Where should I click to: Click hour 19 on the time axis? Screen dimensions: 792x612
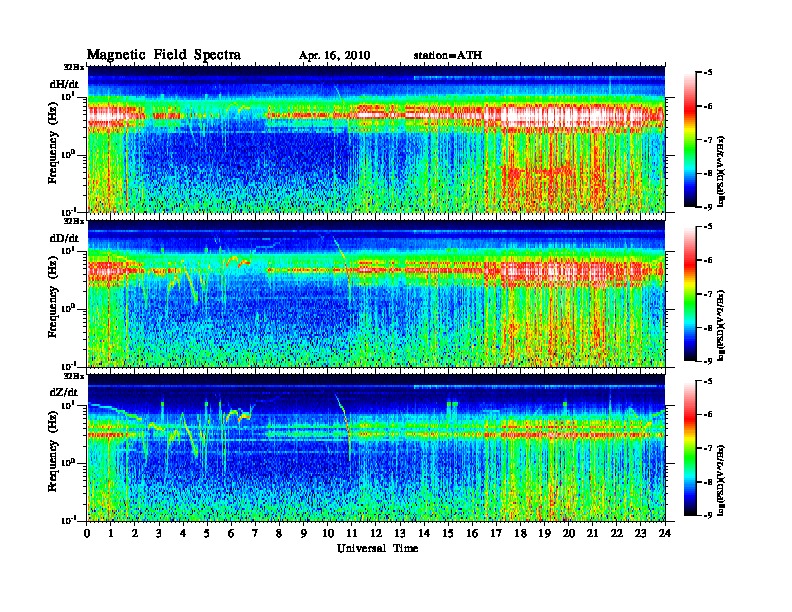pos(544,534)
